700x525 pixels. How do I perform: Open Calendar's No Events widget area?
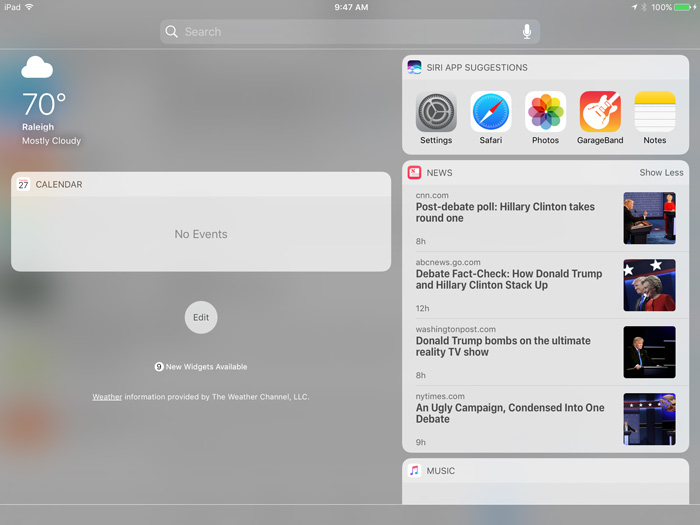[x=201, y=234]
